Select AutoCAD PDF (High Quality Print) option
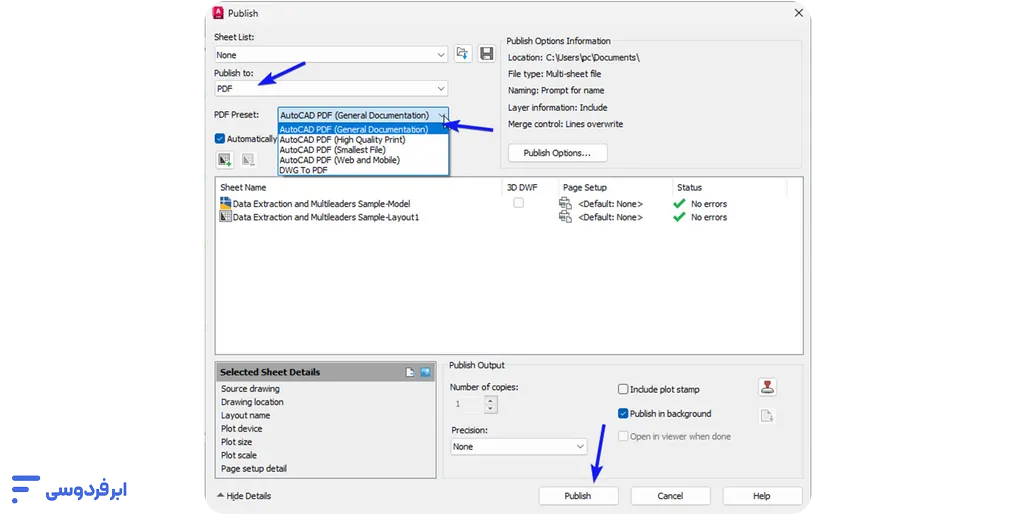 click(363, 140)
